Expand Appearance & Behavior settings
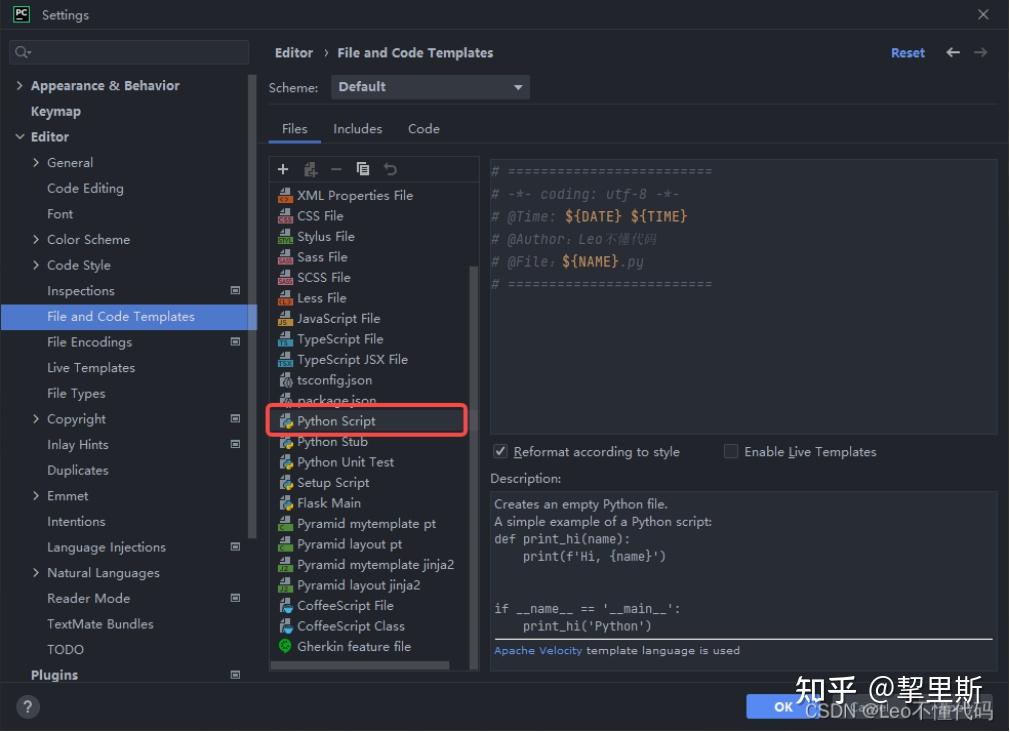Viewport: 1010px width, 732px height. pos(18,85)
